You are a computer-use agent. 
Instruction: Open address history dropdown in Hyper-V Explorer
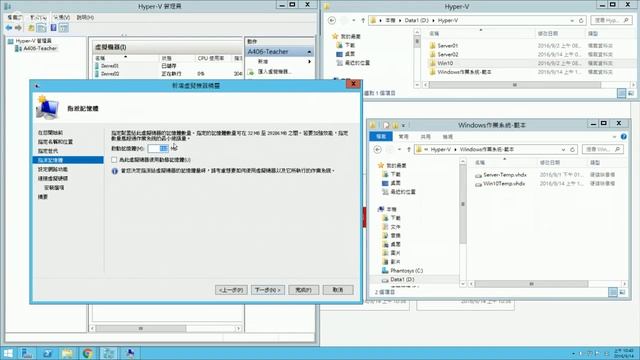pyautogui.click(x=572, y=20)
